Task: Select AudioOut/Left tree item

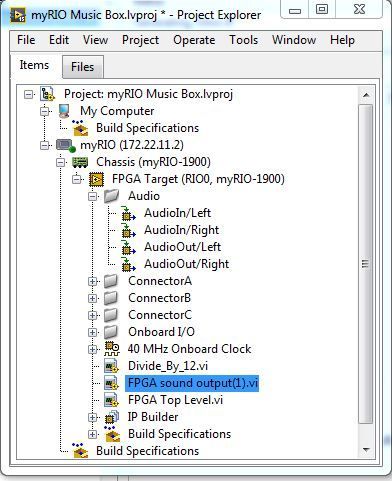Action: 182,247
